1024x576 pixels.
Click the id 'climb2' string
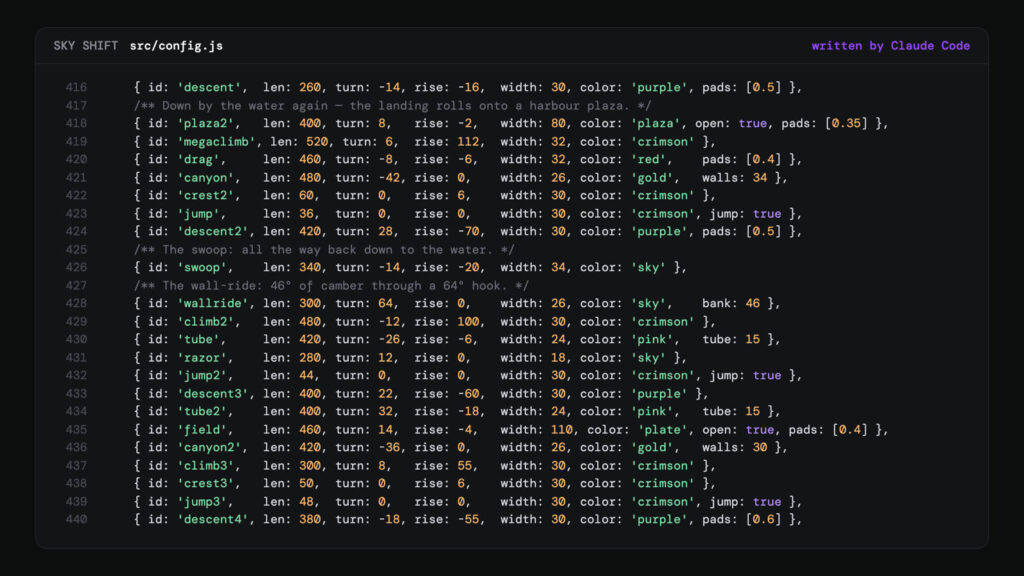(x=205, y=321)
